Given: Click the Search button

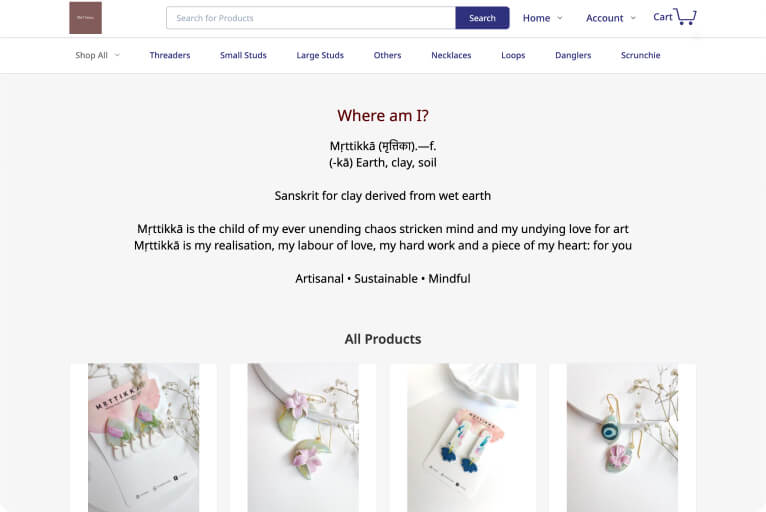Looking at the screenshot, I should pos(482,18).
